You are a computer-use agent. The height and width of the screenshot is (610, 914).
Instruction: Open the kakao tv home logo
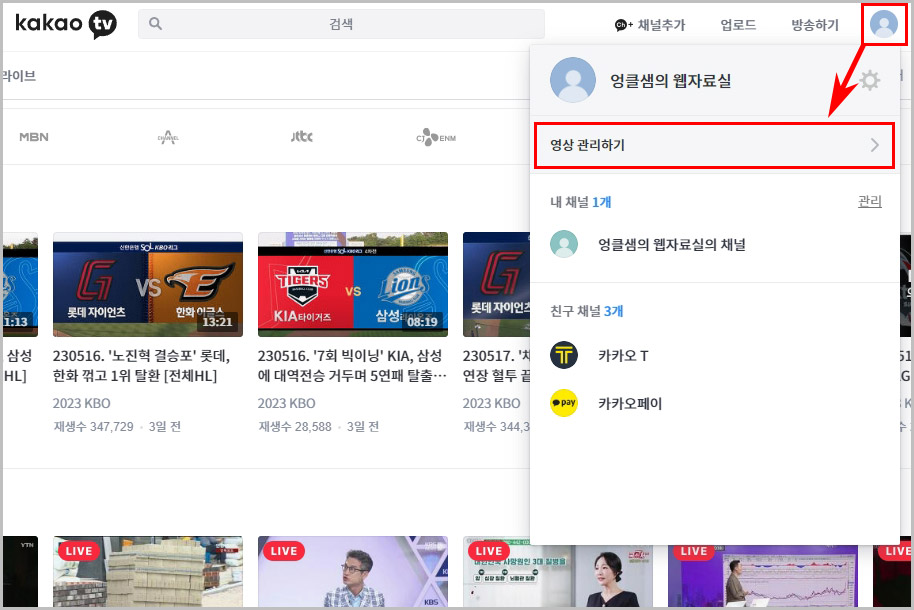[66, 24]
